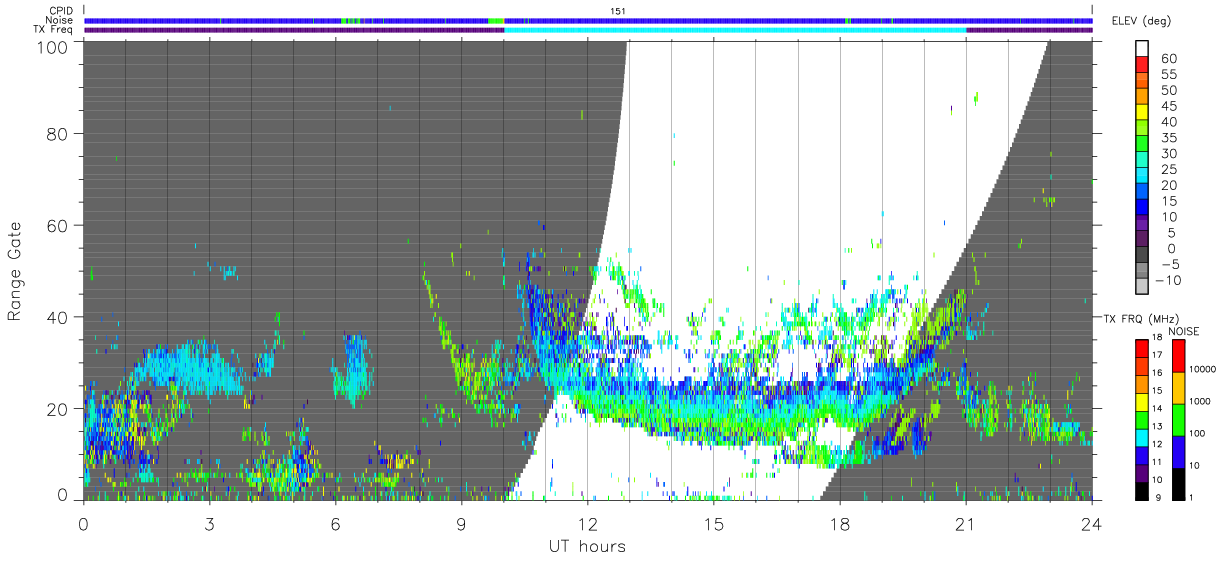
Task: Click the '18' tick label on UT hours axis
Action: (839, 523)
